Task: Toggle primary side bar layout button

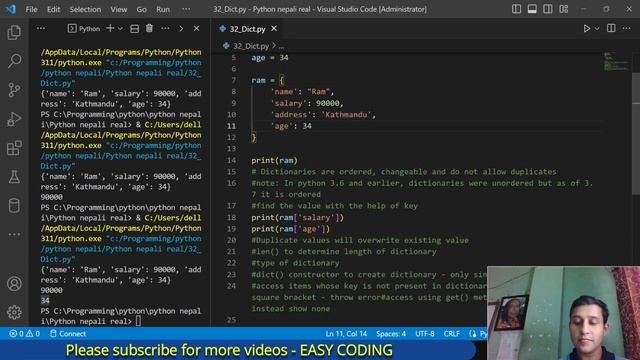Action: (x=516, y=9)
